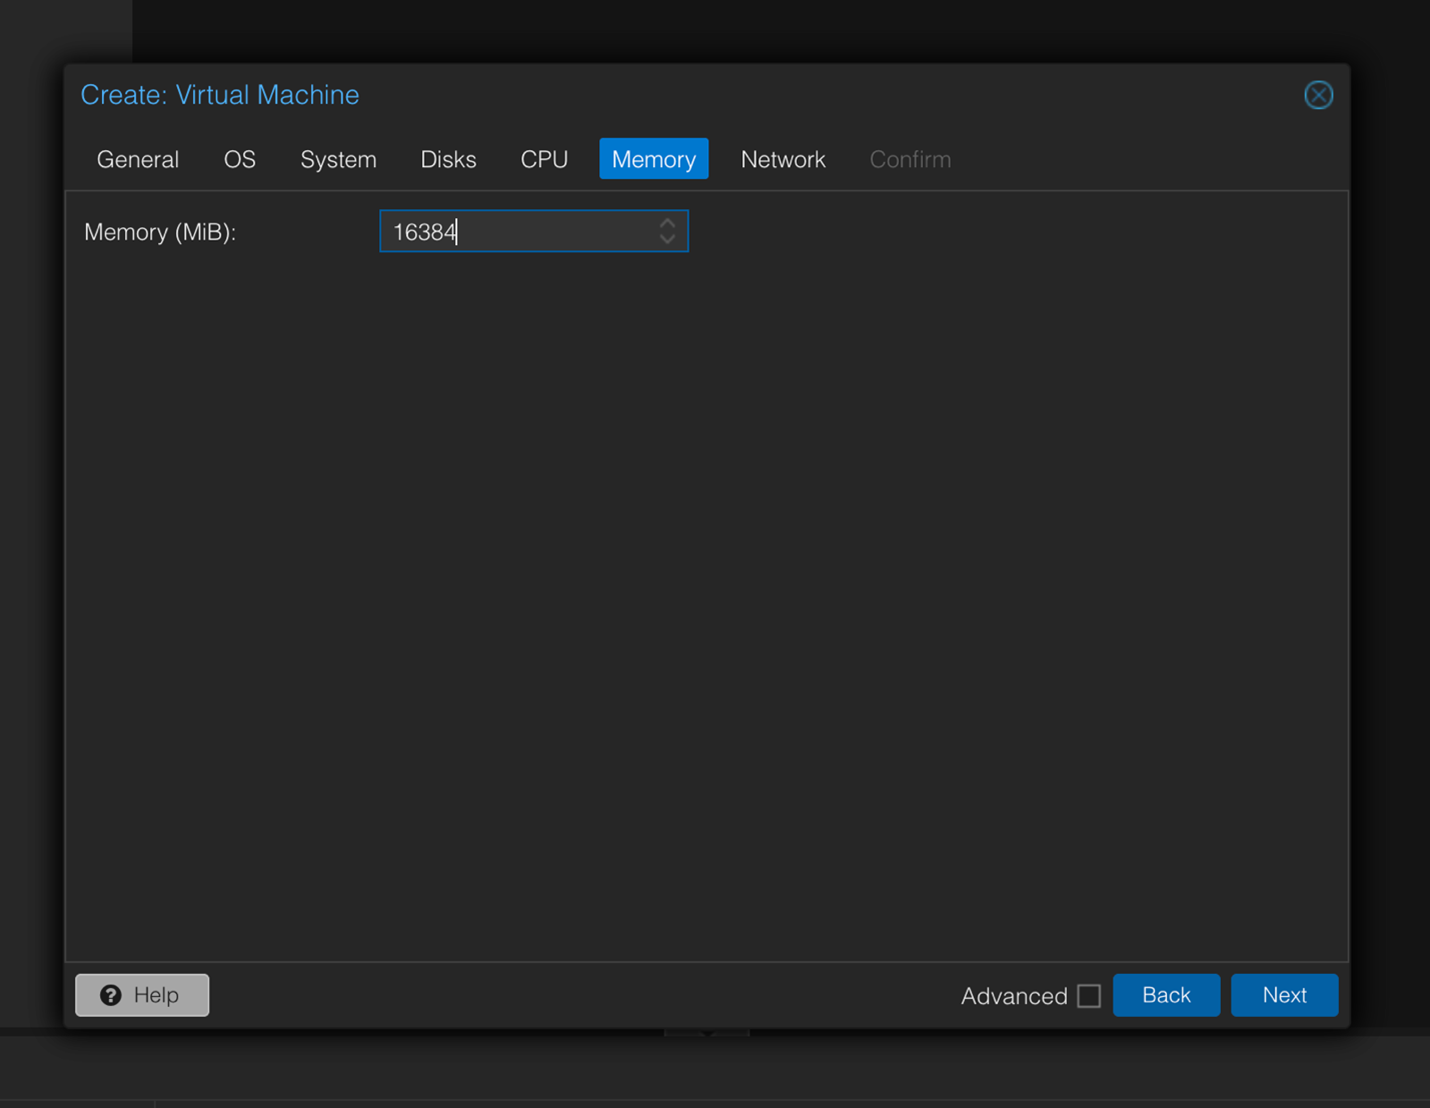Click the Back button

[x=1166, y=995]
